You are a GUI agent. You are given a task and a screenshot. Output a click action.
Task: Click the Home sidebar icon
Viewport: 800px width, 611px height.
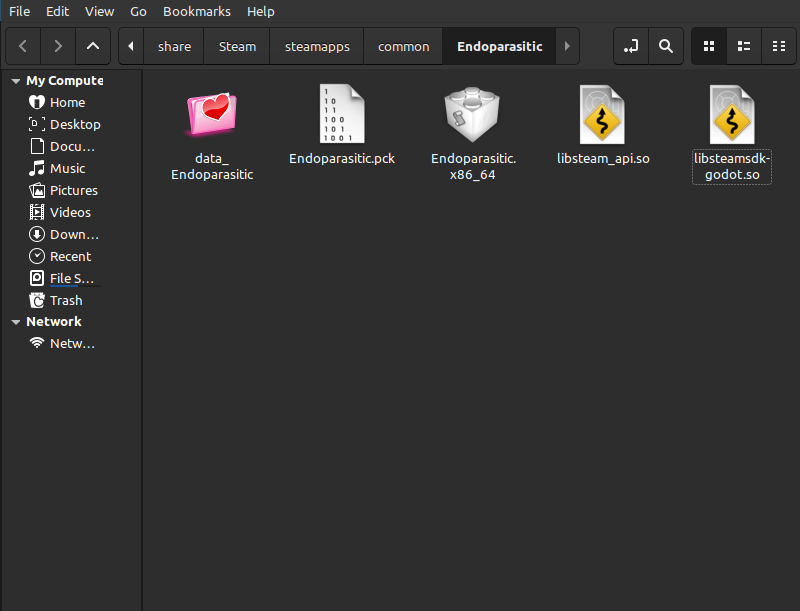click(37, 103)
